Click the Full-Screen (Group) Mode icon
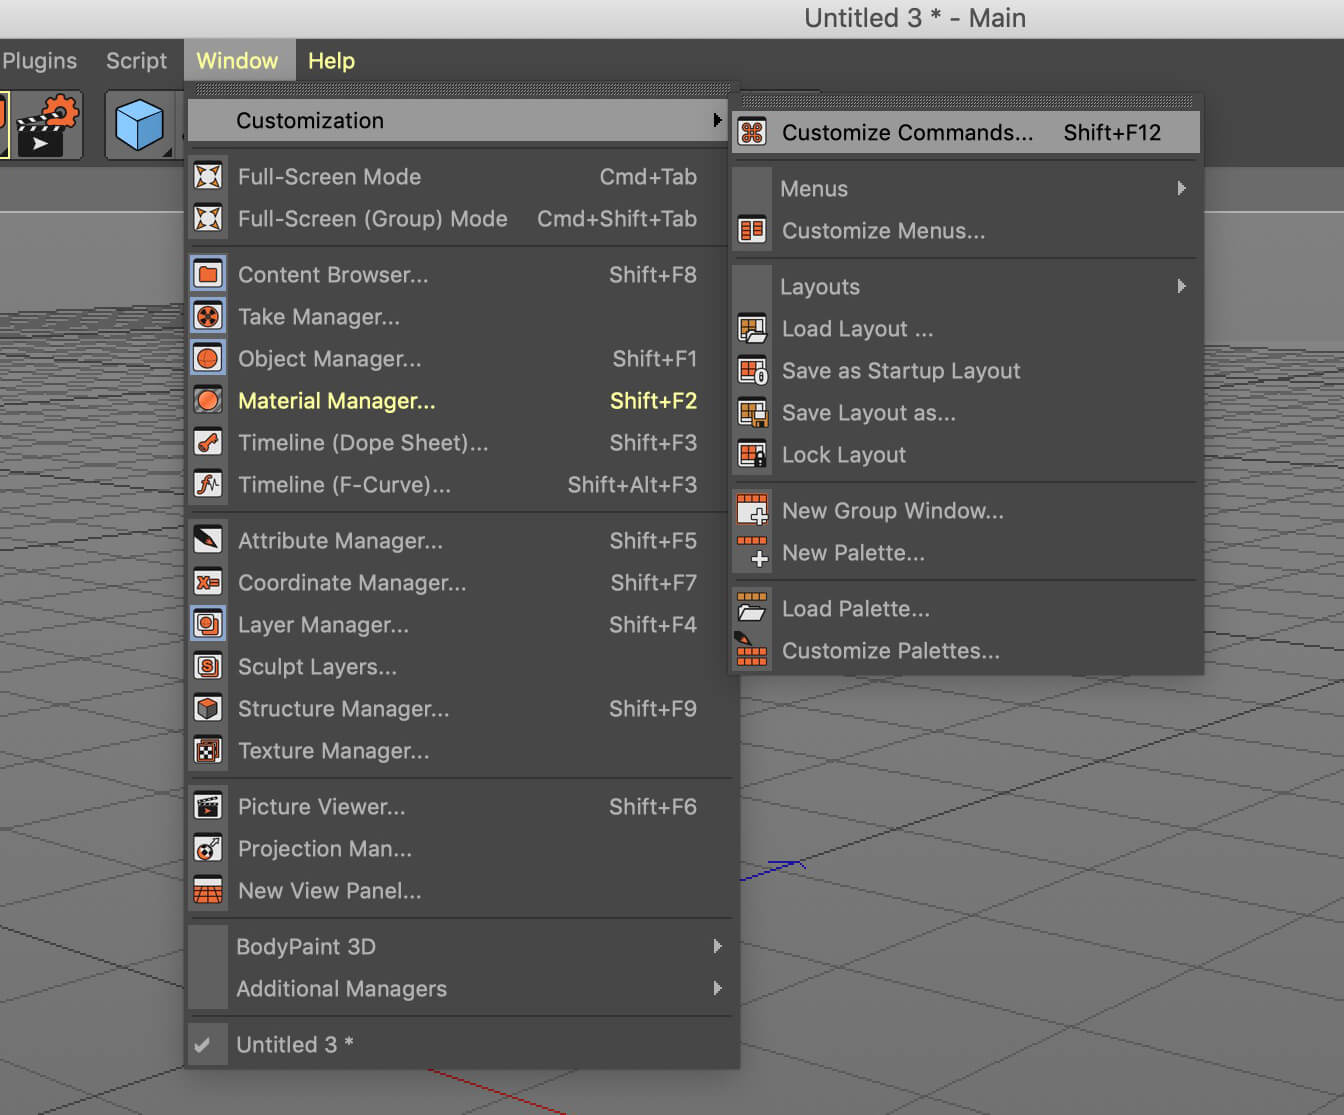This screenshot has height=1115, width=1344. point(208,219)
